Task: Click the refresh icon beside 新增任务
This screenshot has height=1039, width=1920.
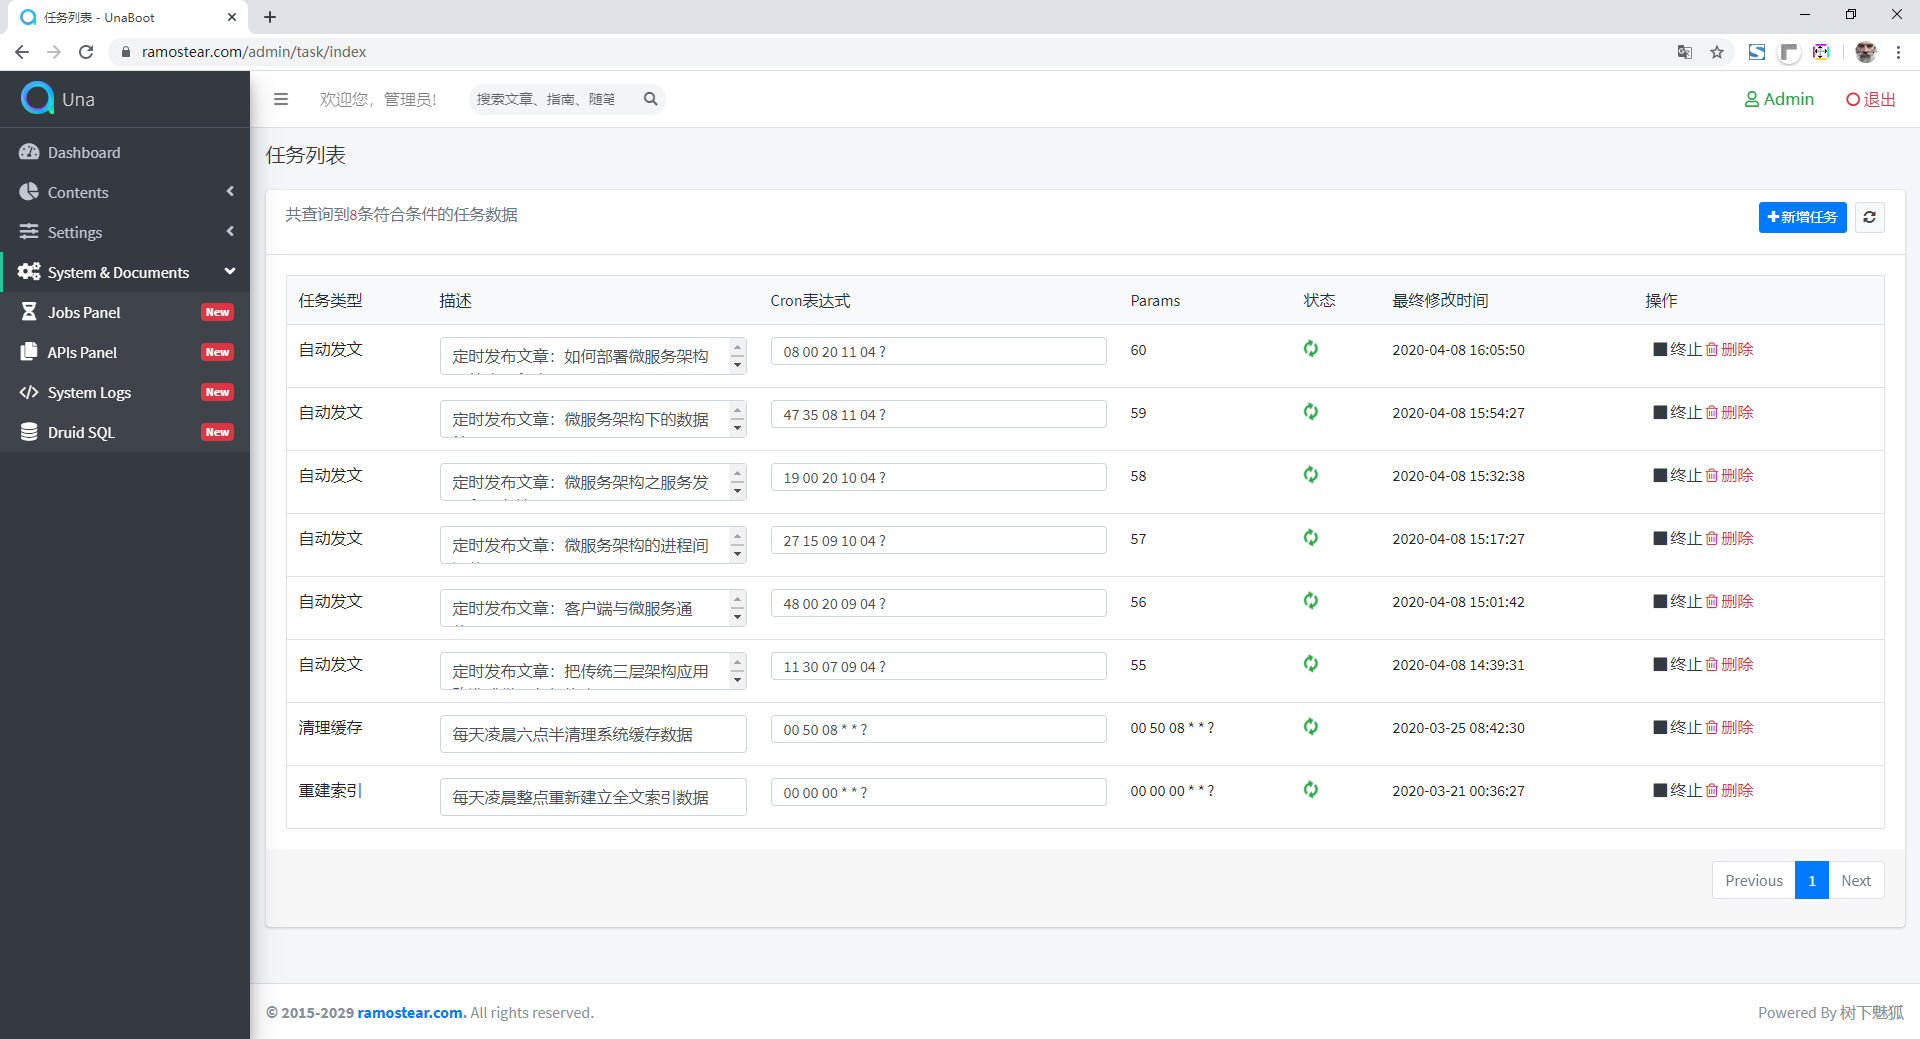Action: pyautogui.click(x=1869, y=217)
